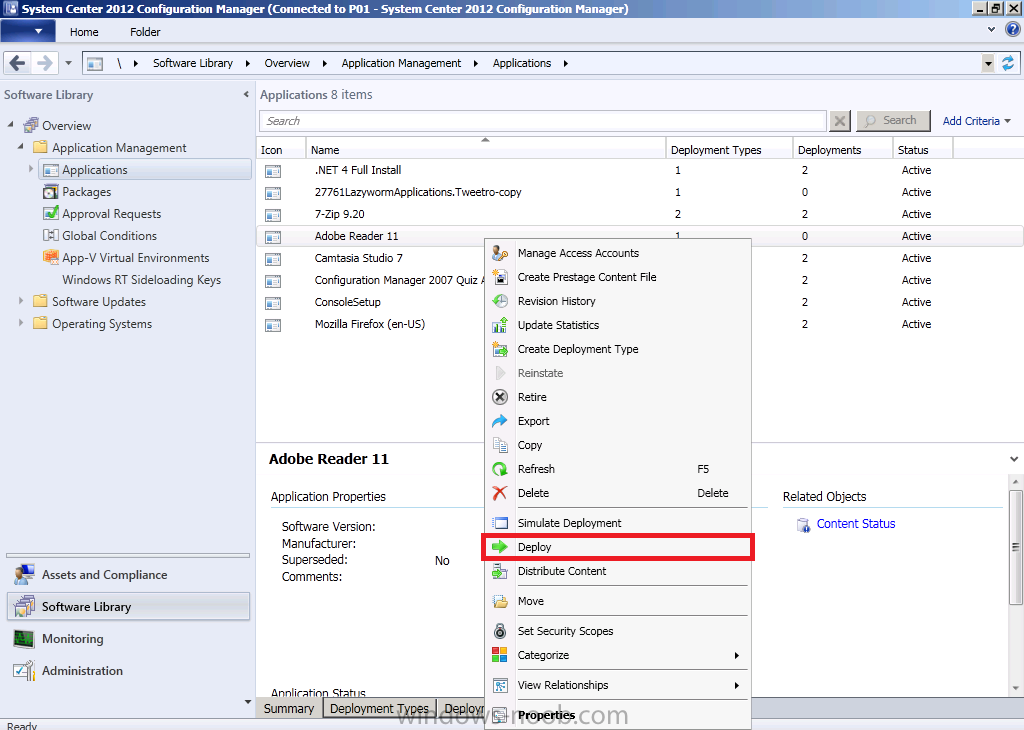Image resolution: width=1024 pixels, height=730 pixels.
Task: Open the Content Status link
Action: (856, 524)
